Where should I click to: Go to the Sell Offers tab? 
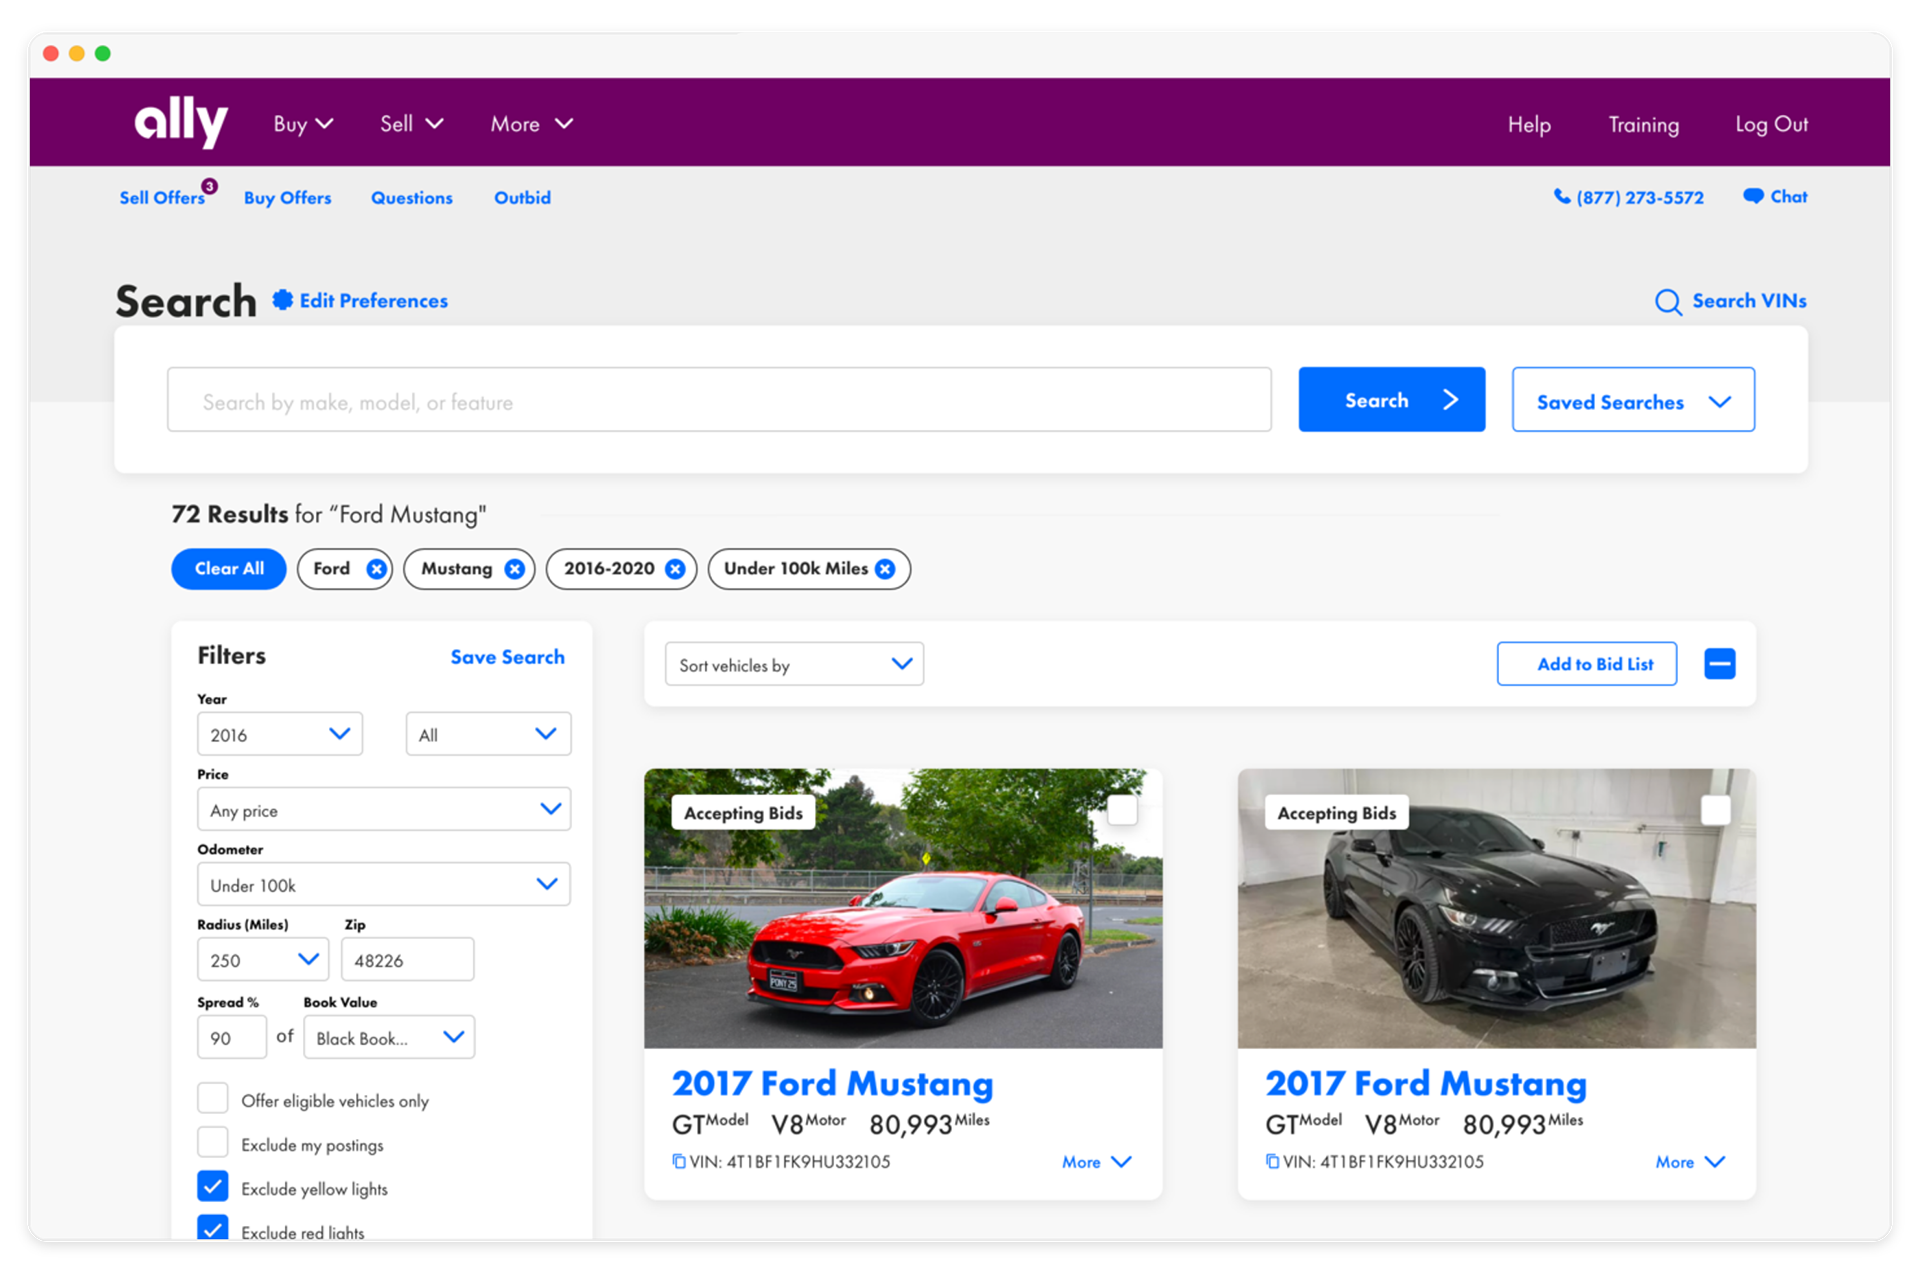click(x=162, y=198)
